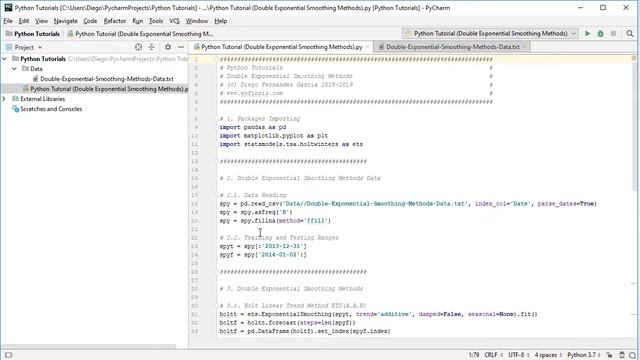Image resolution: width=640 pixels, height=360 pixels.
Task: Collapse all project tree nodes icon
Action: 151,47
